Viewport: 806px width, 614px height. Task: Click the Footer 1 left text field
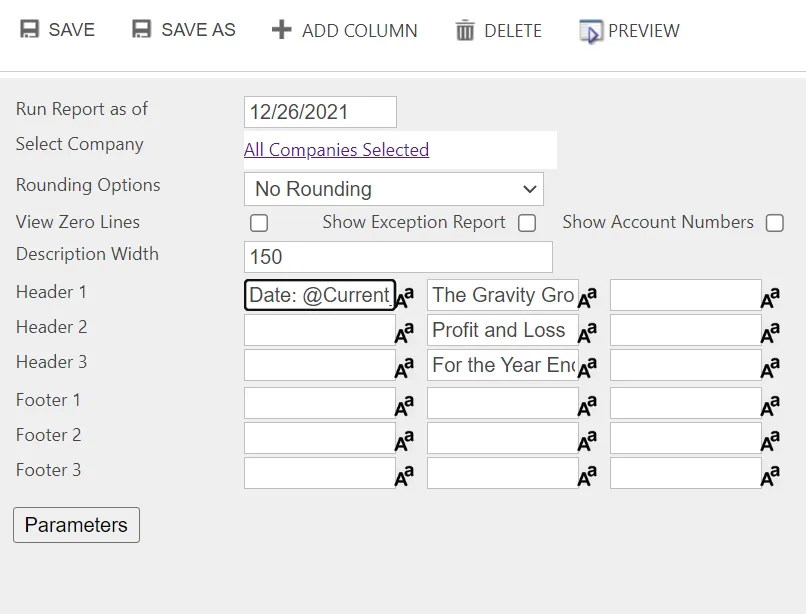pyautogui.click(x=320, y=403)
